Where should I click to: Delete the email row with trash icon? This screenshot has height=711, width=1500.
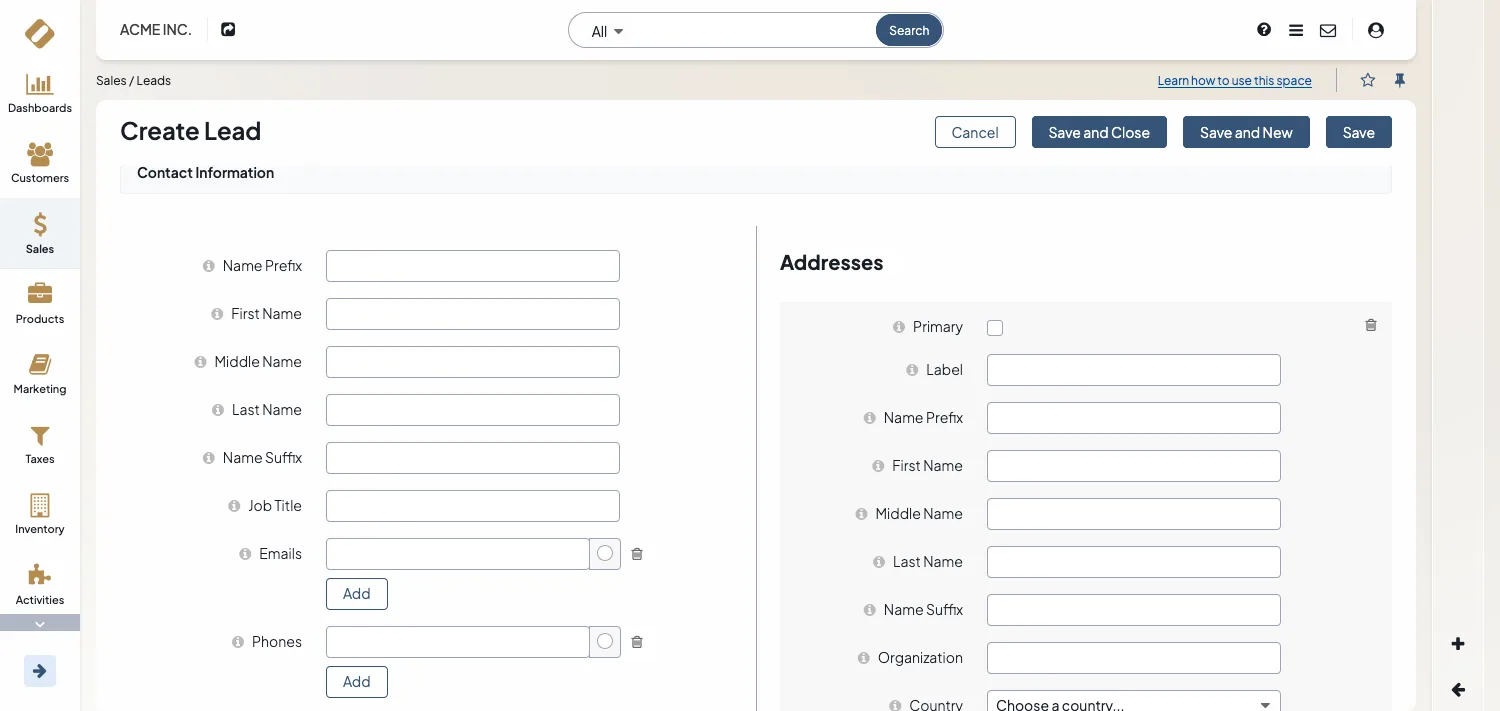point(637,554)
